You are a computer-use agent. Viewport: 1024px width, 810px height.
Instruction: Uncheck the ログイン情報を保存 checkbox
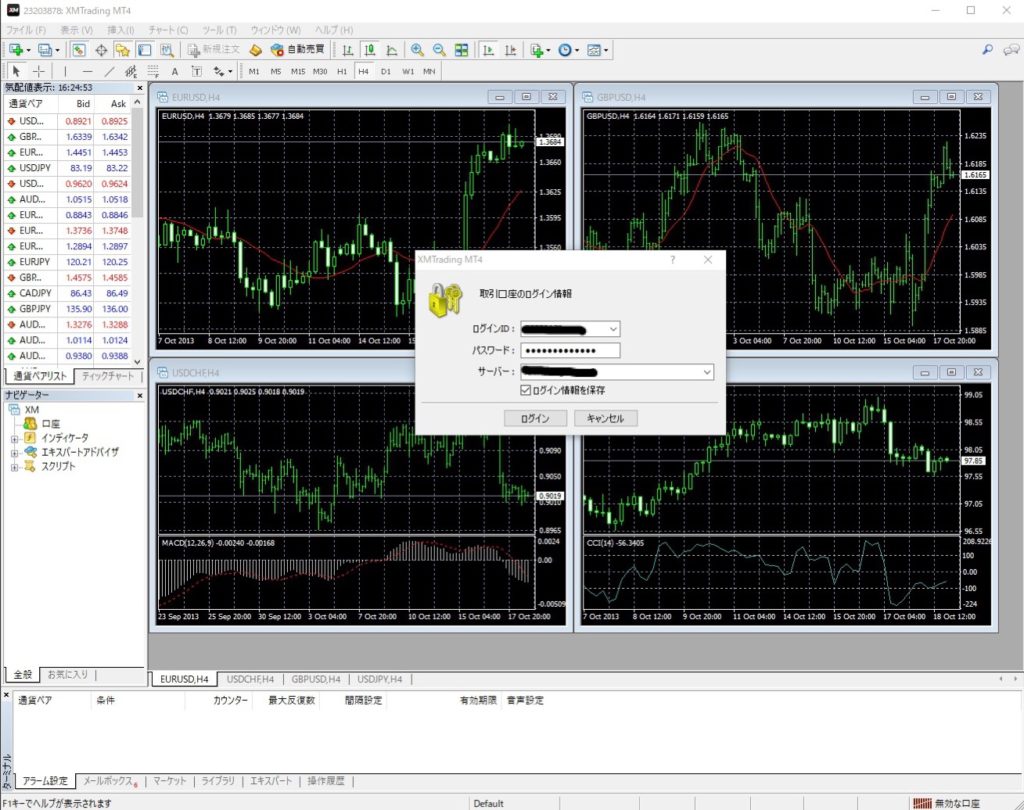pos(526,390)
